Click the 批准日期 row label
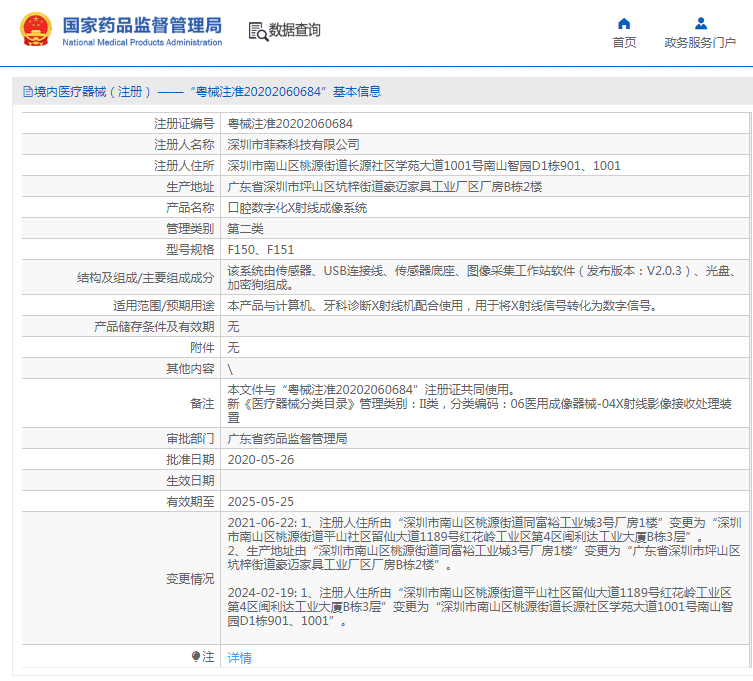753x681 pixels. (190, 460)
